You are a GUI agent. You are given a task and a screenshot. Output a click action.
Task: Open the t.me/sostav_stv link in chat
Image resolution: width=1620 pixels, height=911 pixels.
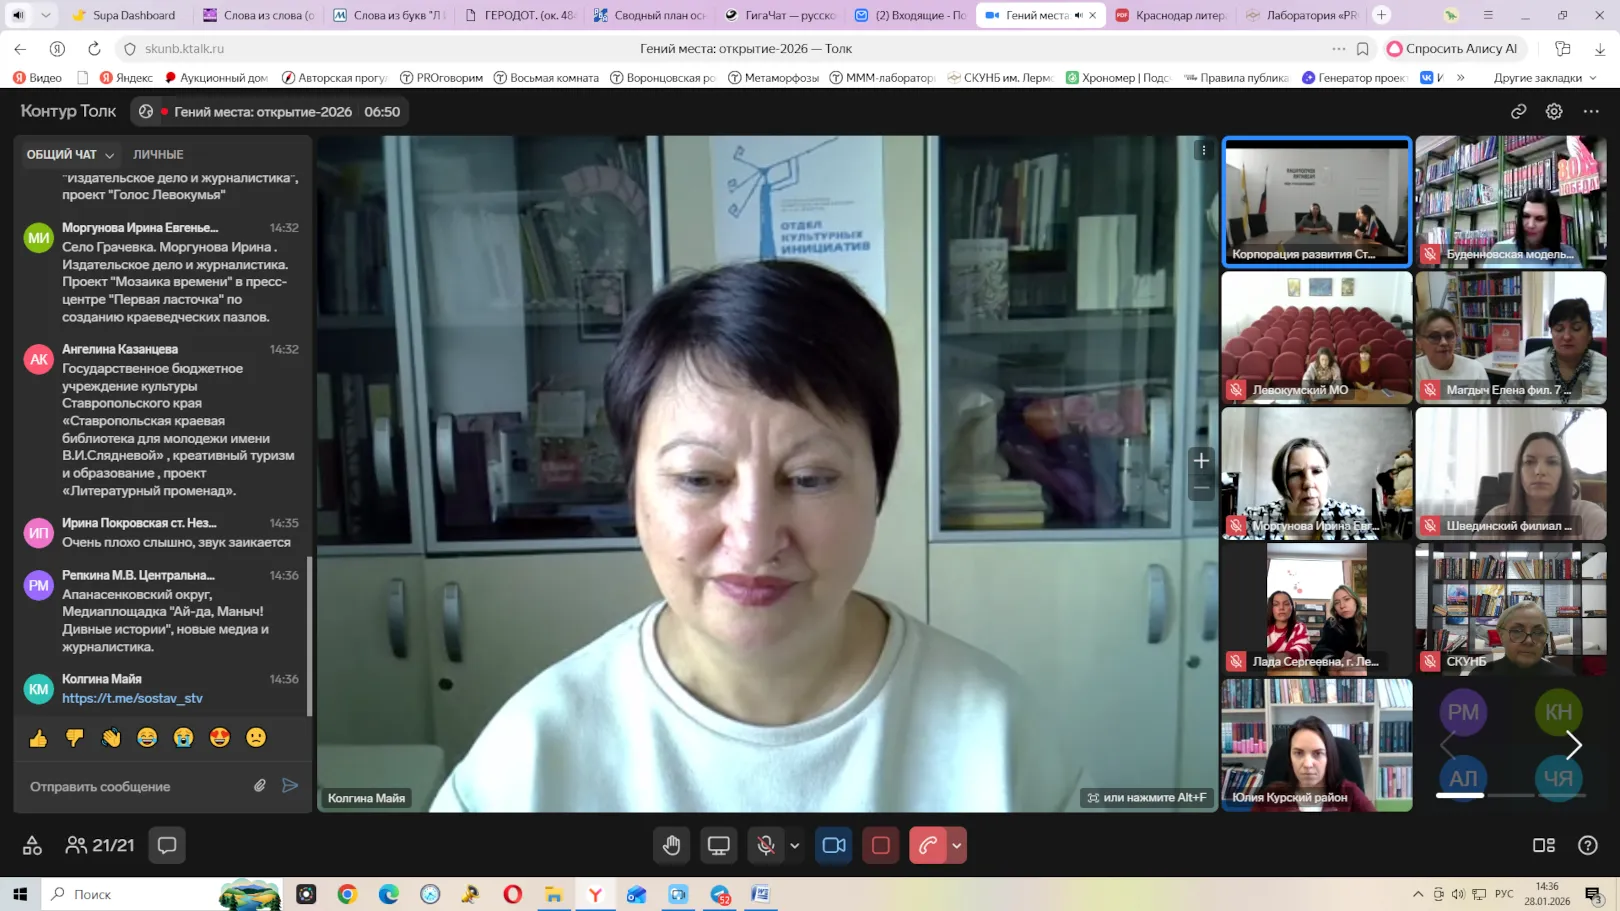pyautogui.click(x=132, y=698)
